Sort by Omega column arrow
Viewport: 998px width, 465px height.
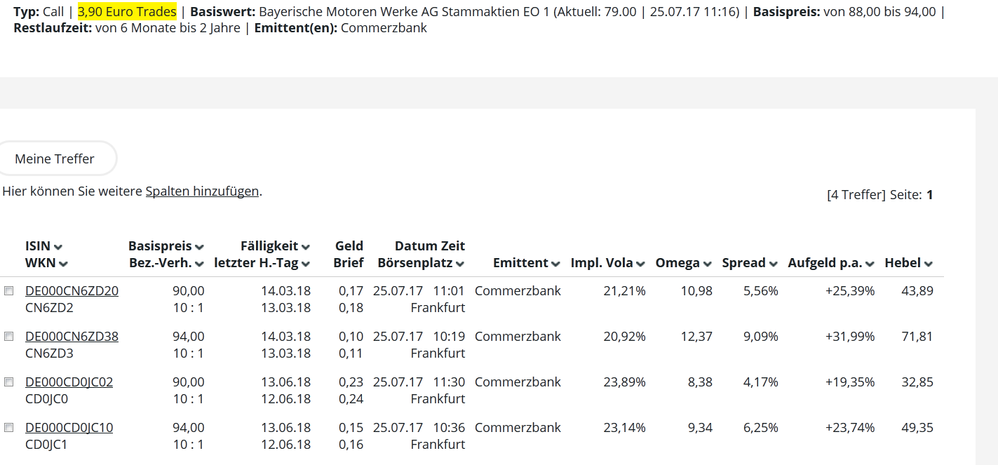tap(707, 264)
